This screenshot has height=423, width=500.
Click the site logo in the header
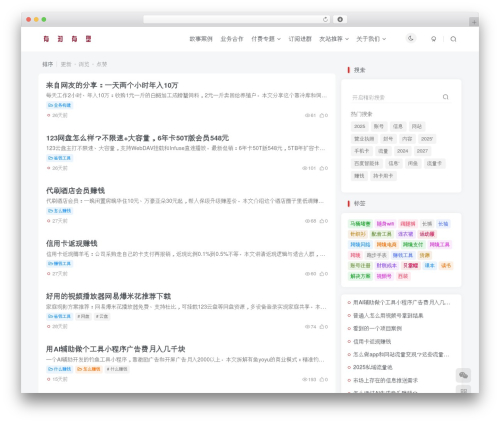pos(67,39)
